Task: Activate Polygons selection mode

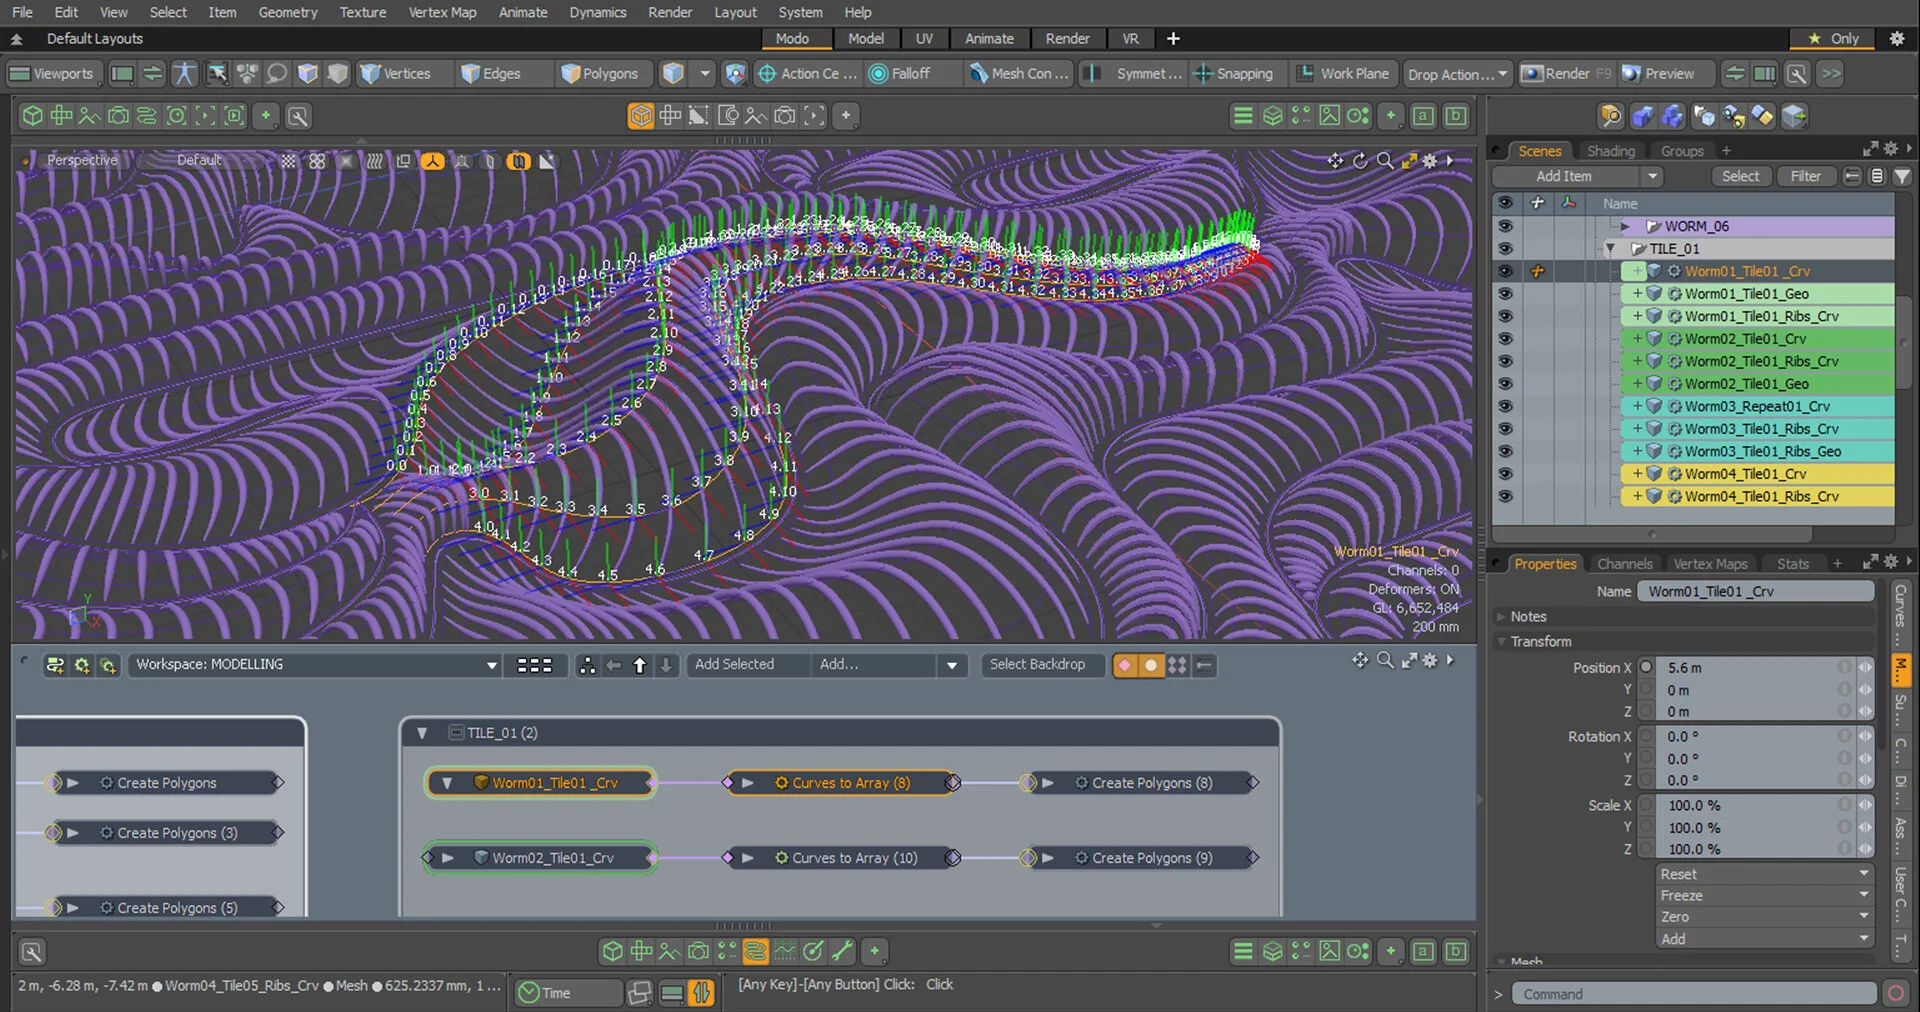Action: 600,74
